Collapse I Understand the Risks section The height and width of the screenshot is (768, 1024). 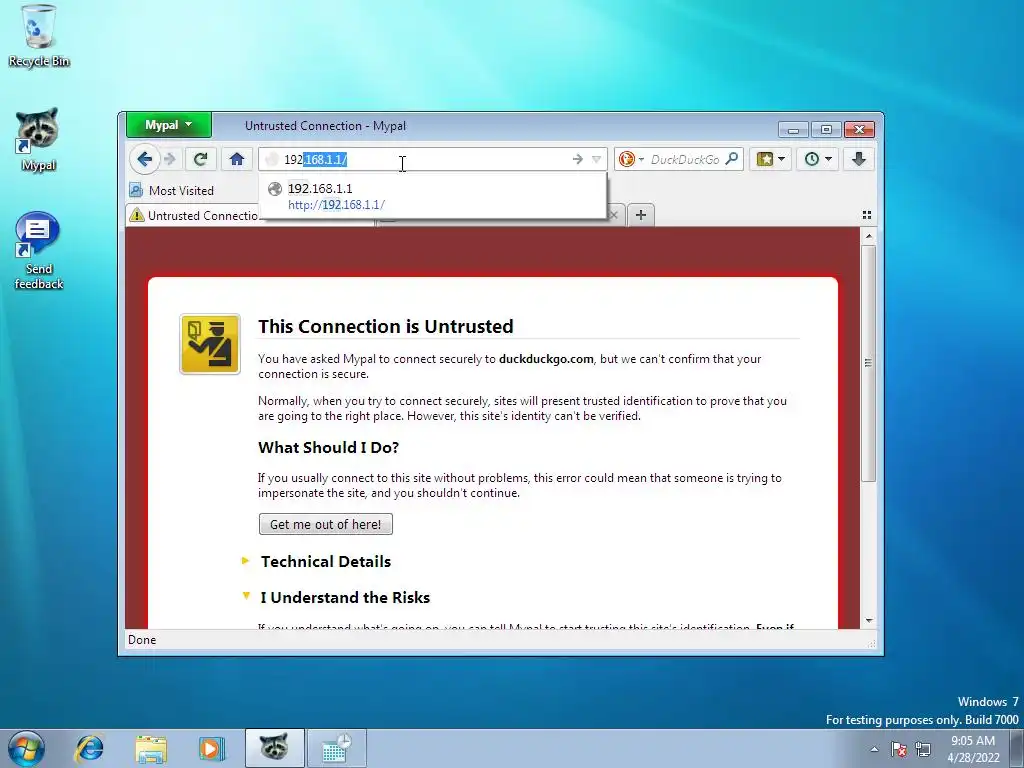coord(345,598)
